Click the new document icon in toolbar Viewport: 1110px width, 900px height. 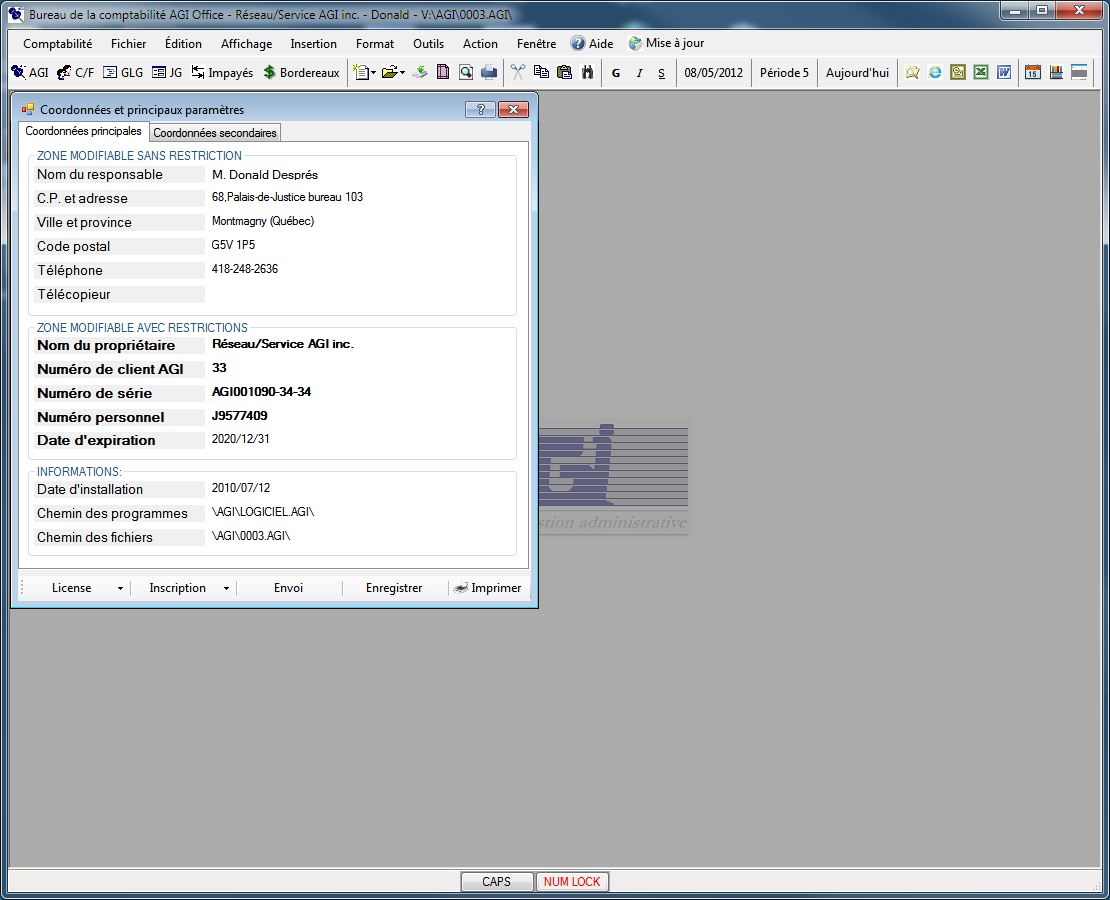tap(361, 72)
